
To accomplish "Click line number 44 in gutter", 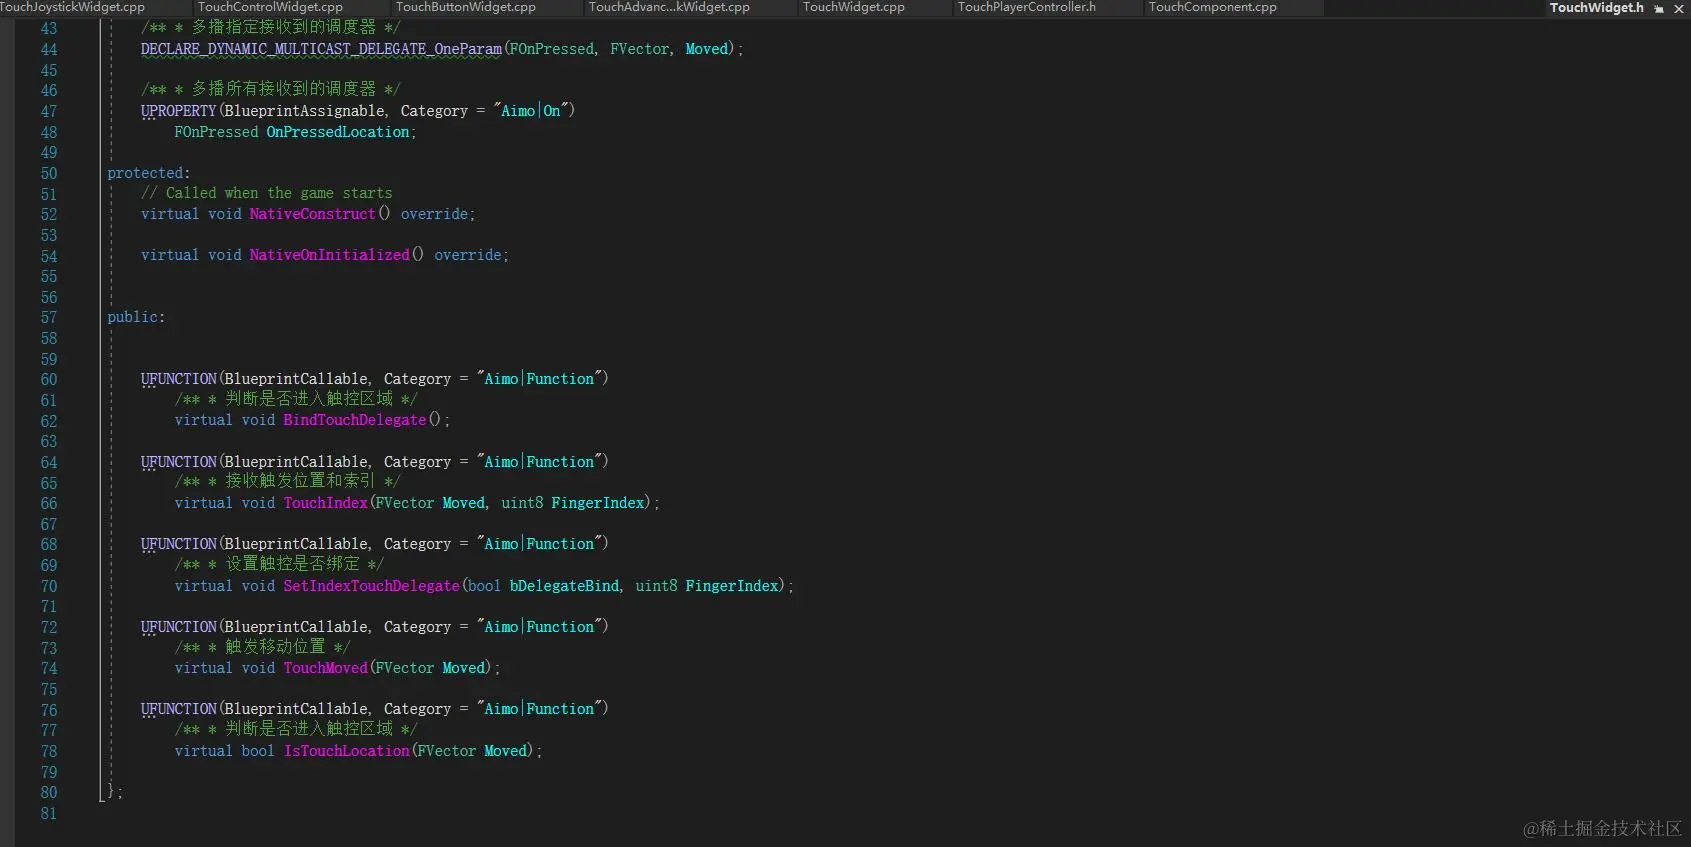I will pos(49,50).
